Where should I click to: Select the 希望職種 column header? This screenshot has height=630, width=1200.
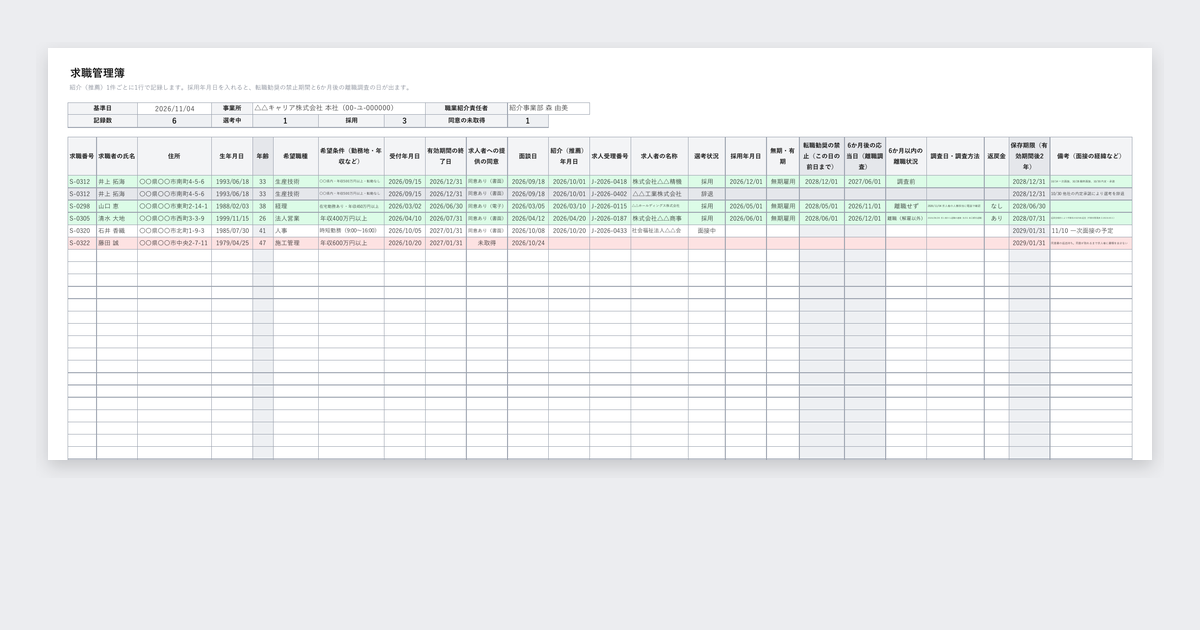click(x=295, y=156)
